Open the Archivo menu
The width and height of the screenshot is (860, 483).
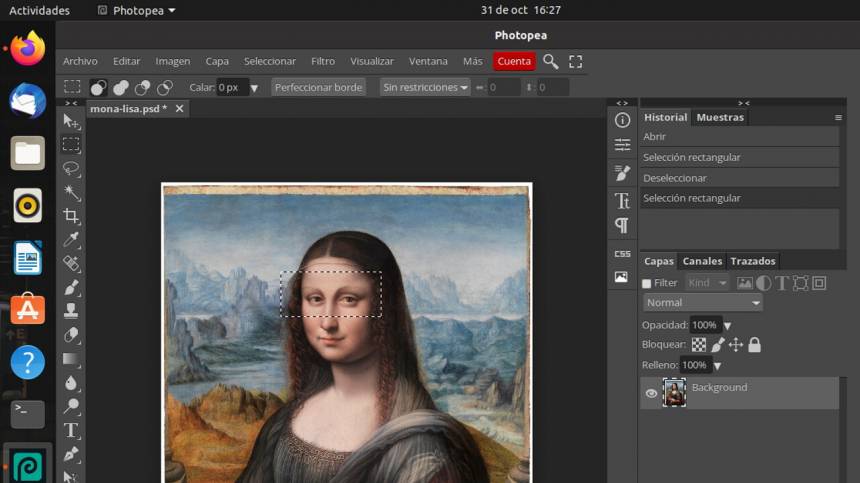click(x=80, y=61)
